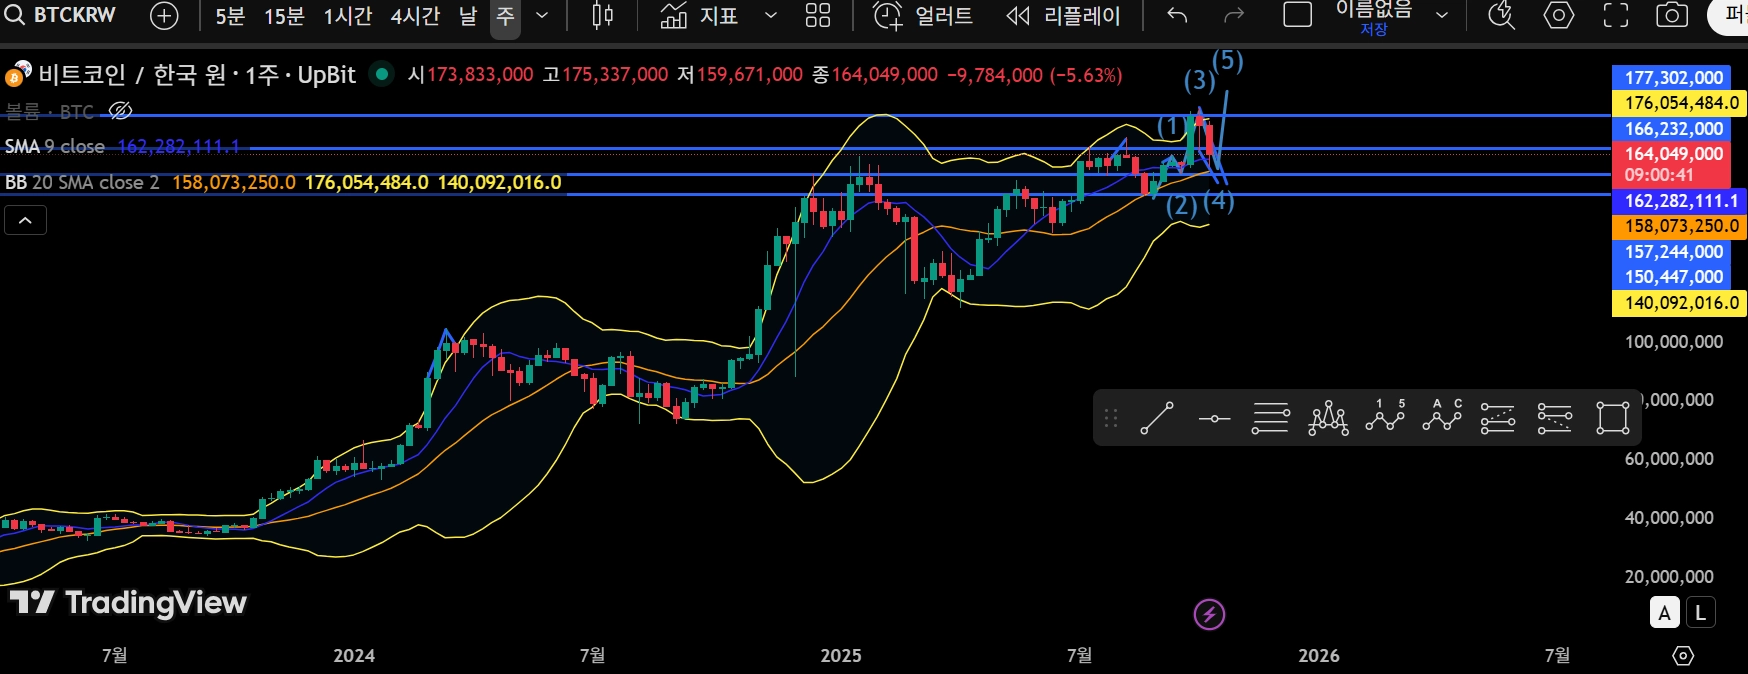Expand the timeframe interval dropdown
The width and height of the screenshot is (1748, 674).
pos(542,16)
